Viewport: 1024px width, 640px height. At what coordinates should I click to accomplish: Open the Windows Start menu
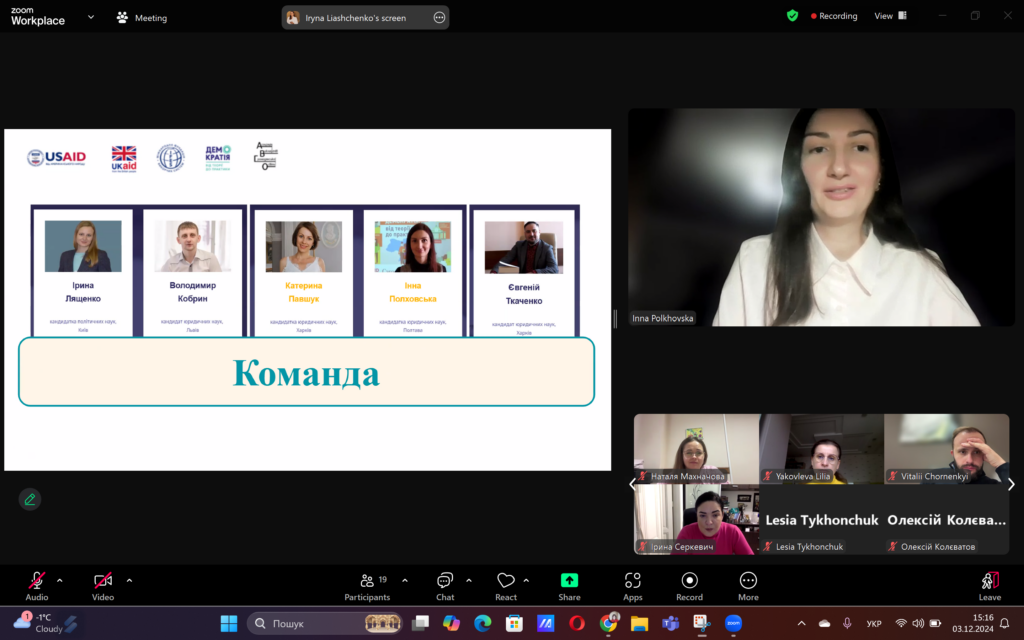(x=229, y=624)
